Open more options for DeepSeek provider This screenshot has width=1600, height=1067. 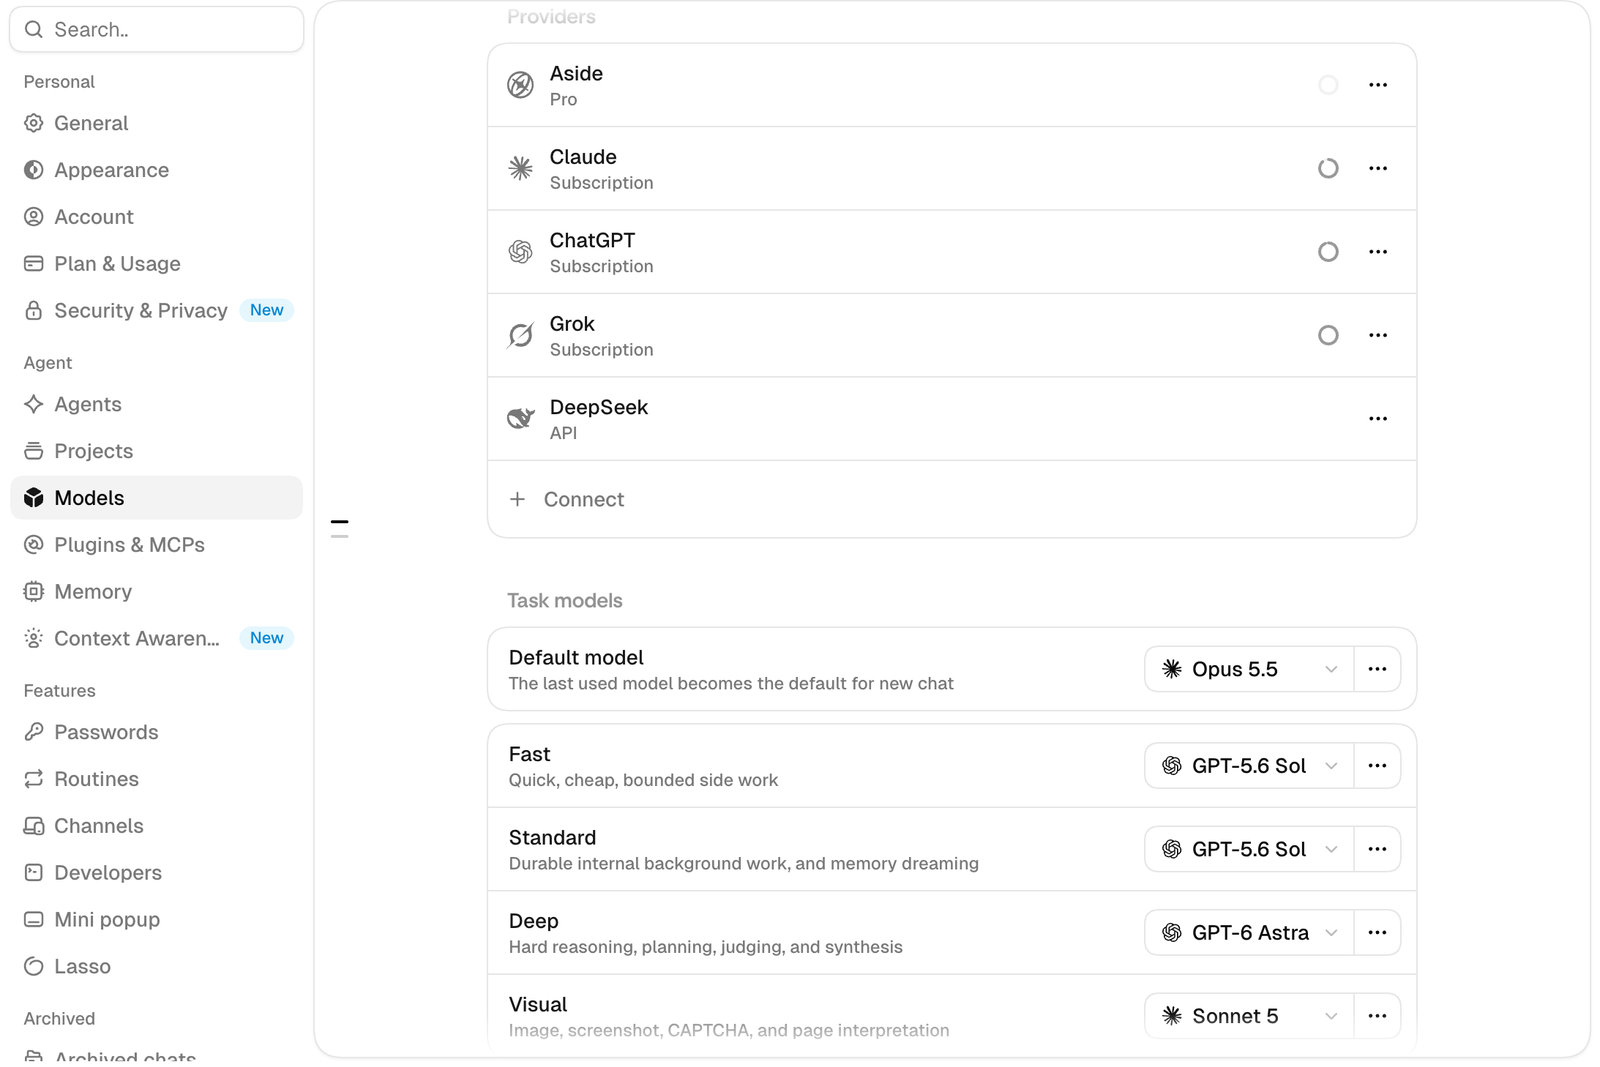tap(1378, 419)
